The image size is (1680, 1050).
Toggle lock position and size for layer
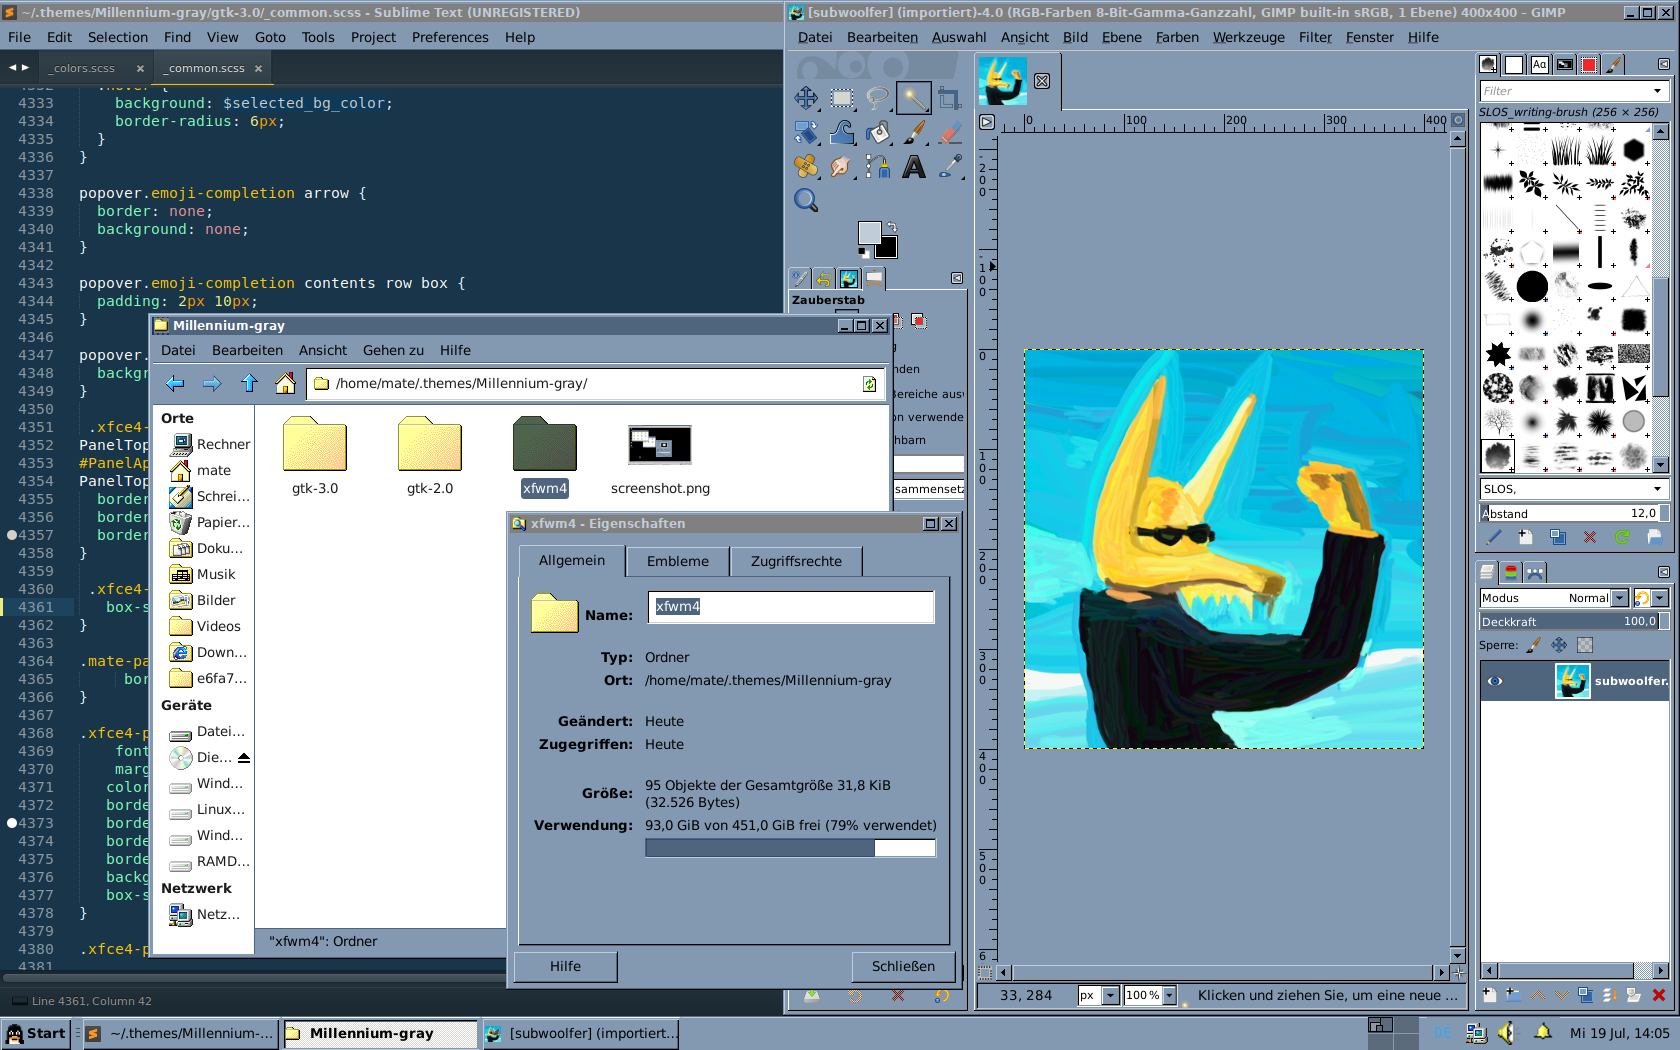pos(1559,645)
